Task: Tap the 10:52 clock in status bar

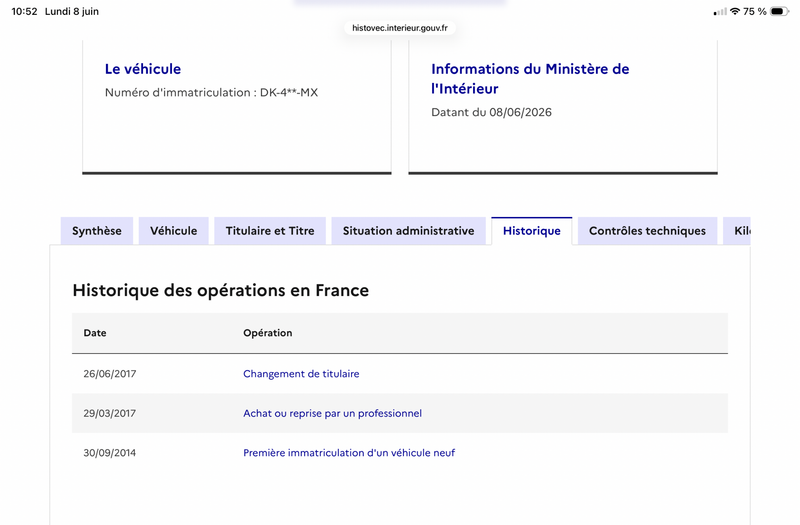Action: 24,11
